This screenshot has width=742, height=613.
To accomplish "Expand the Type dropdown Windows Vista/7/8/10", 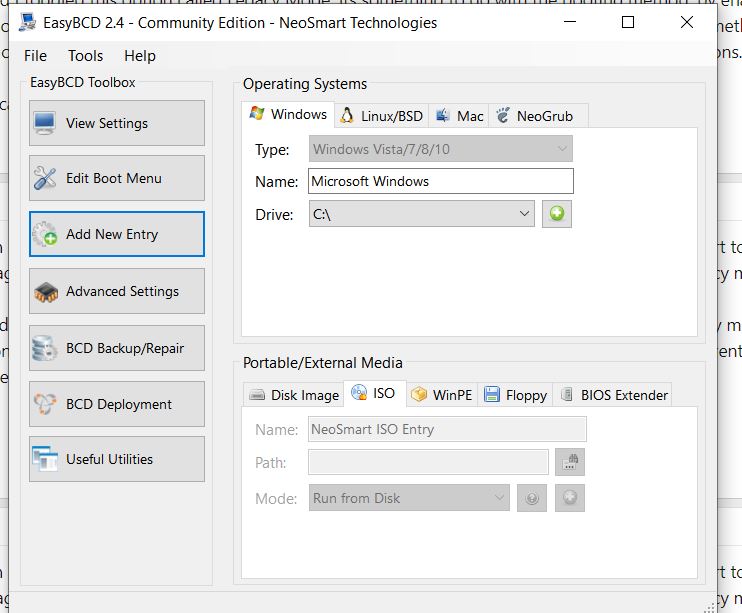I will click(x=441, y=149).
